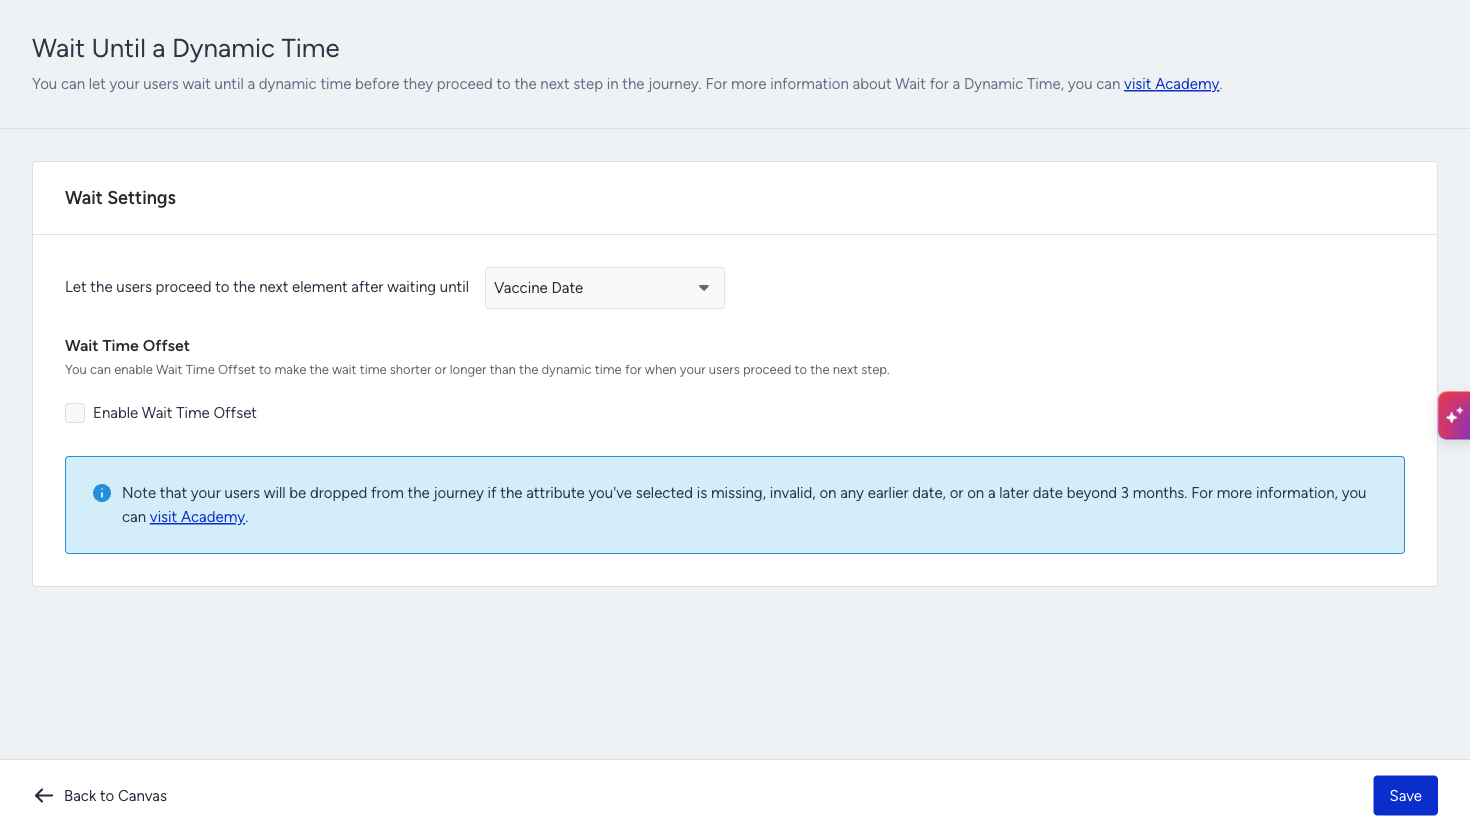Click the Wait Time Offset subheading
The width and height of the screenshot is (1470, 831).
click(127, 346)
